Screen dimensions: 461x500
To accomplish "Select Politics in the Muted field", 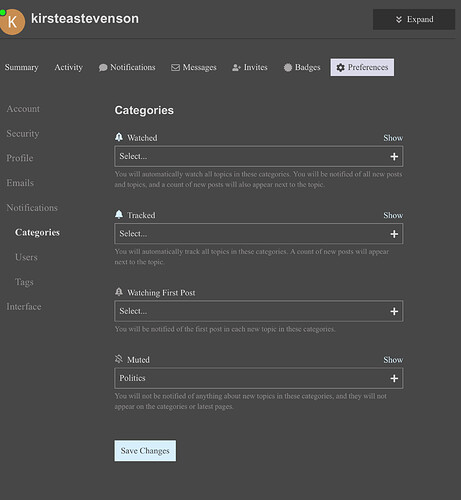I will click(x=132, y=378).
